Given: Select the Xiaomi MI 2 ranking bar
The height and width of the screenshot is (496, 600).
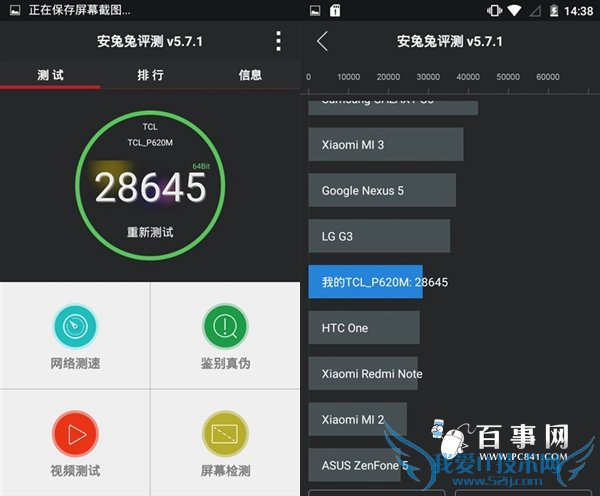Looking at the screenshot, I should click(x=357, y=419).
